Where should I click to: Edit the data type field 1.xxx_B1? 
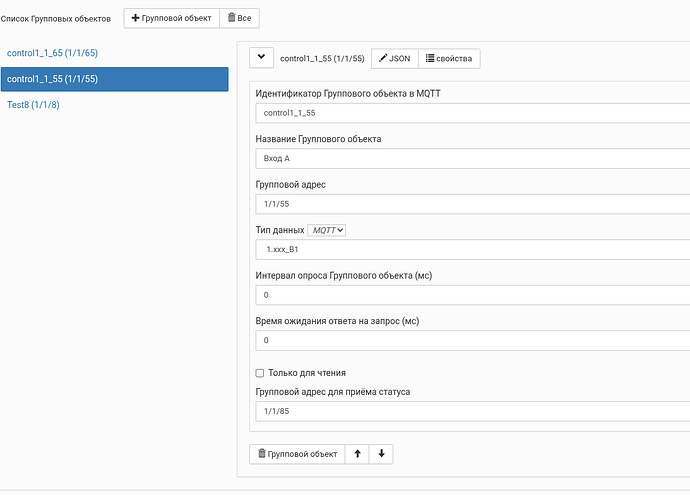pos(473,249)
